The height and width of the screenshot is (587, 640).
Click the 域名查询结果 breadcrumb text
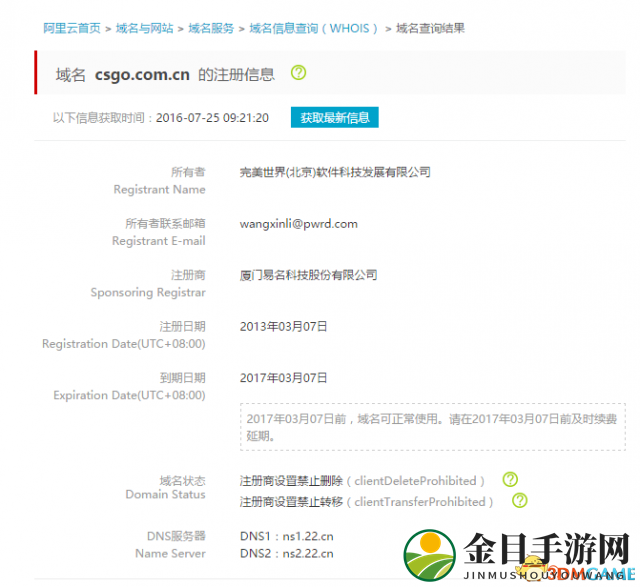coord(430,28)
